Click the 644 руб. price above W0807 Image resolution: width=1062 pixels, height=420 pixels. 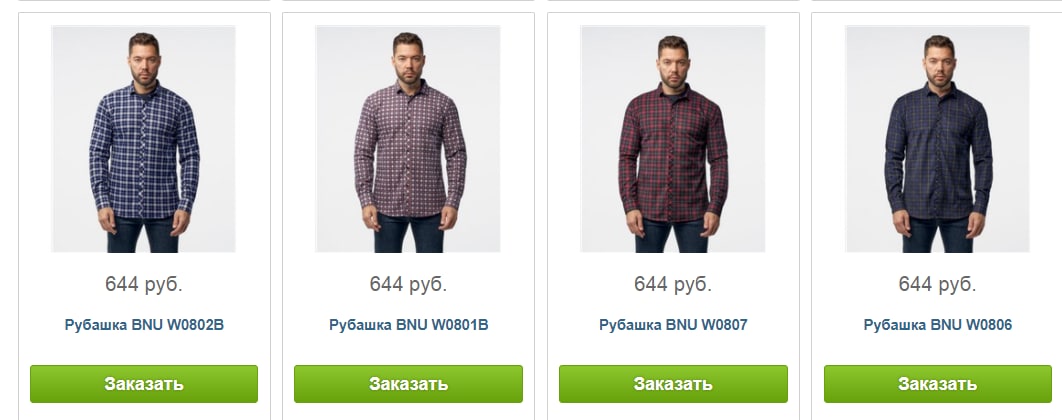click(x=673, y=285)
